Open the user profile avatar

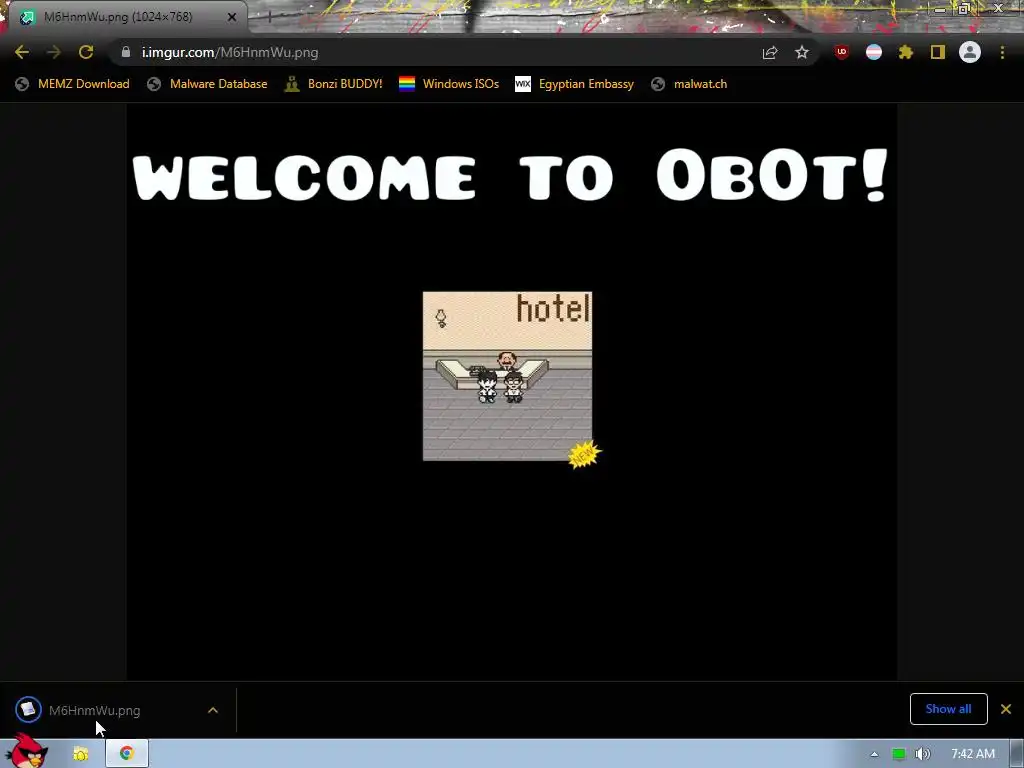click(x=970, y=52)
